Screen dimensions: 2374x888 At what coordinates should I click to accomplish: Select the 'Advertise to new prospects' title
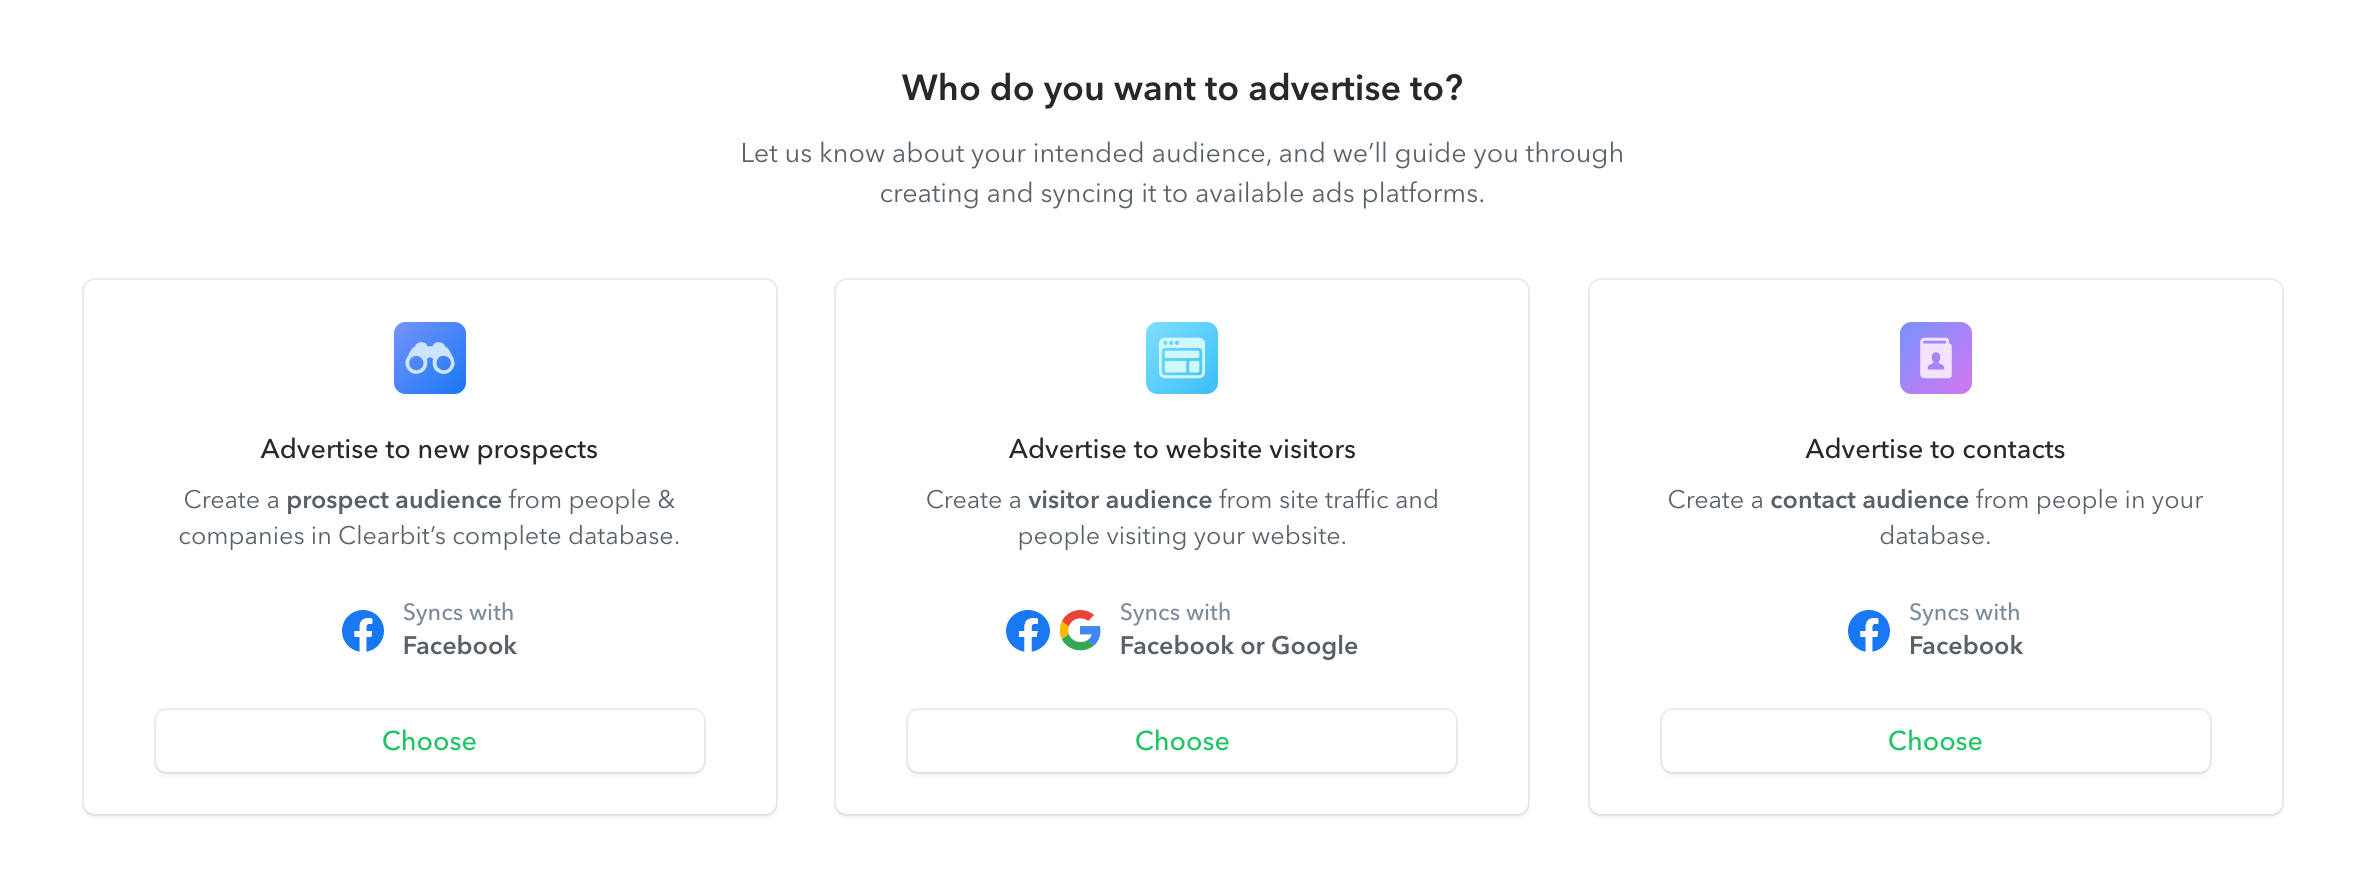click(x=429, y=450)
